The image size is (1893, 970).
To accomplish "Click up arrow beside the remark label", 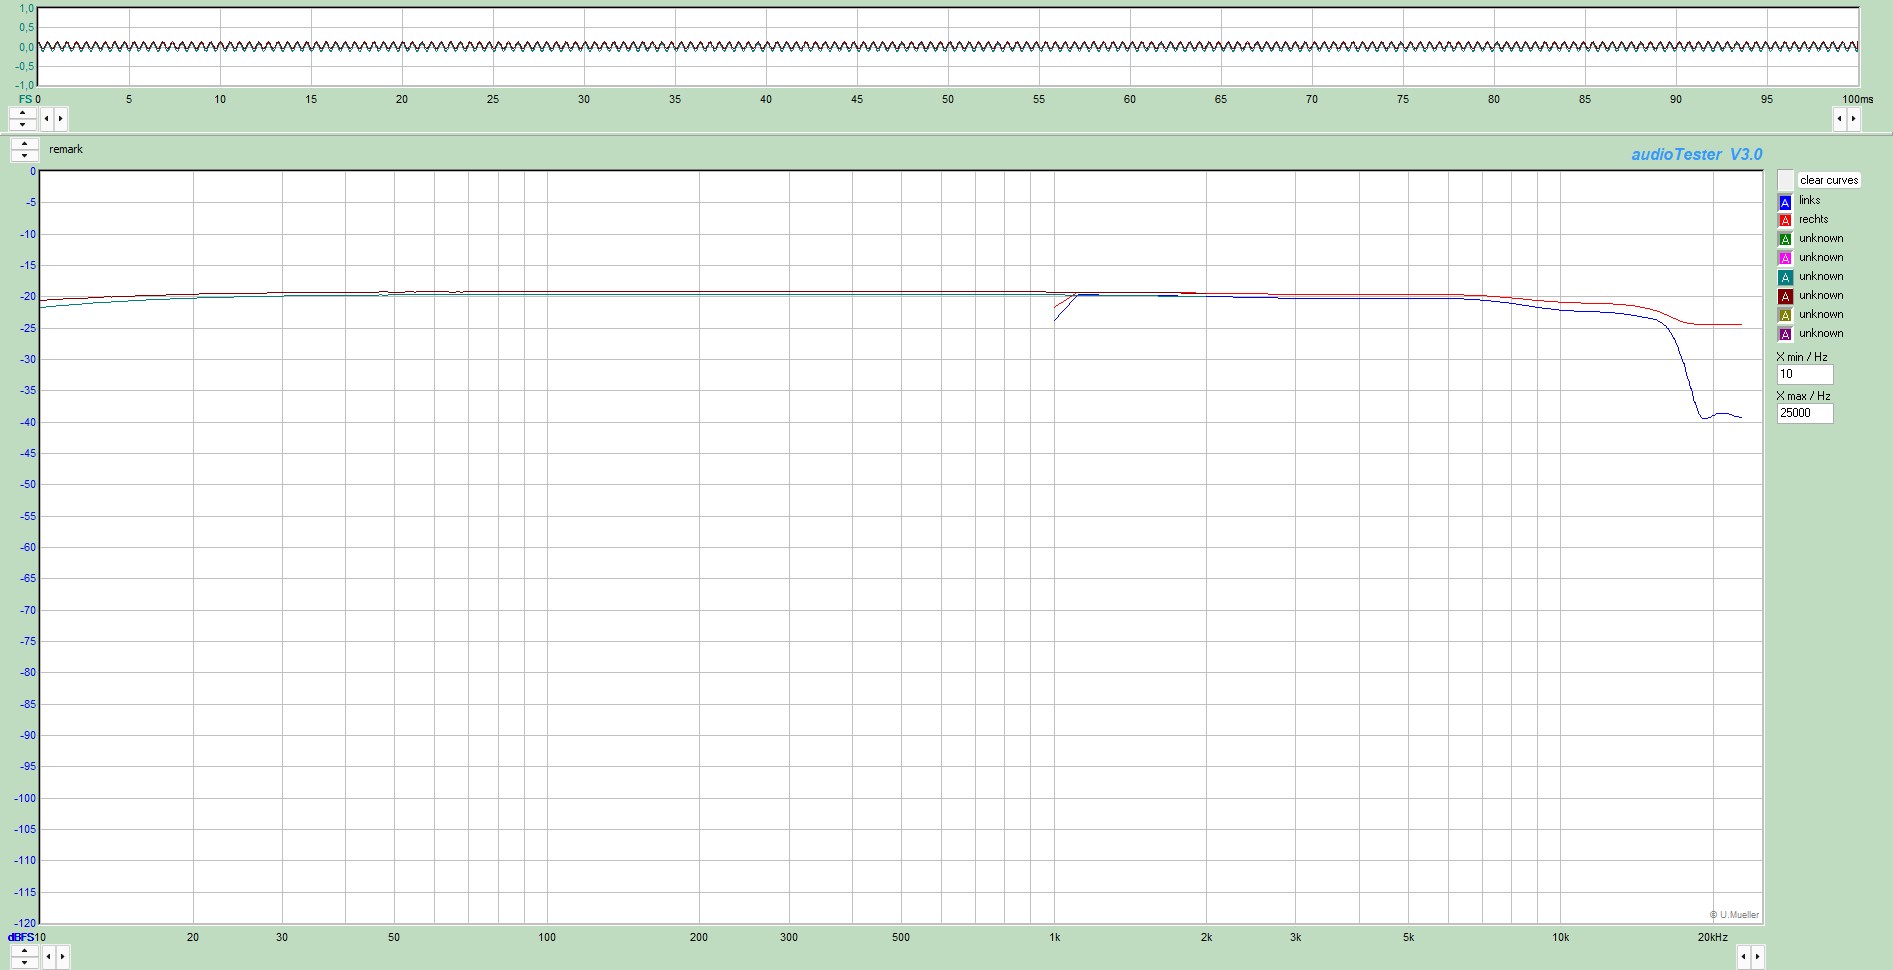I will point(25,144).
